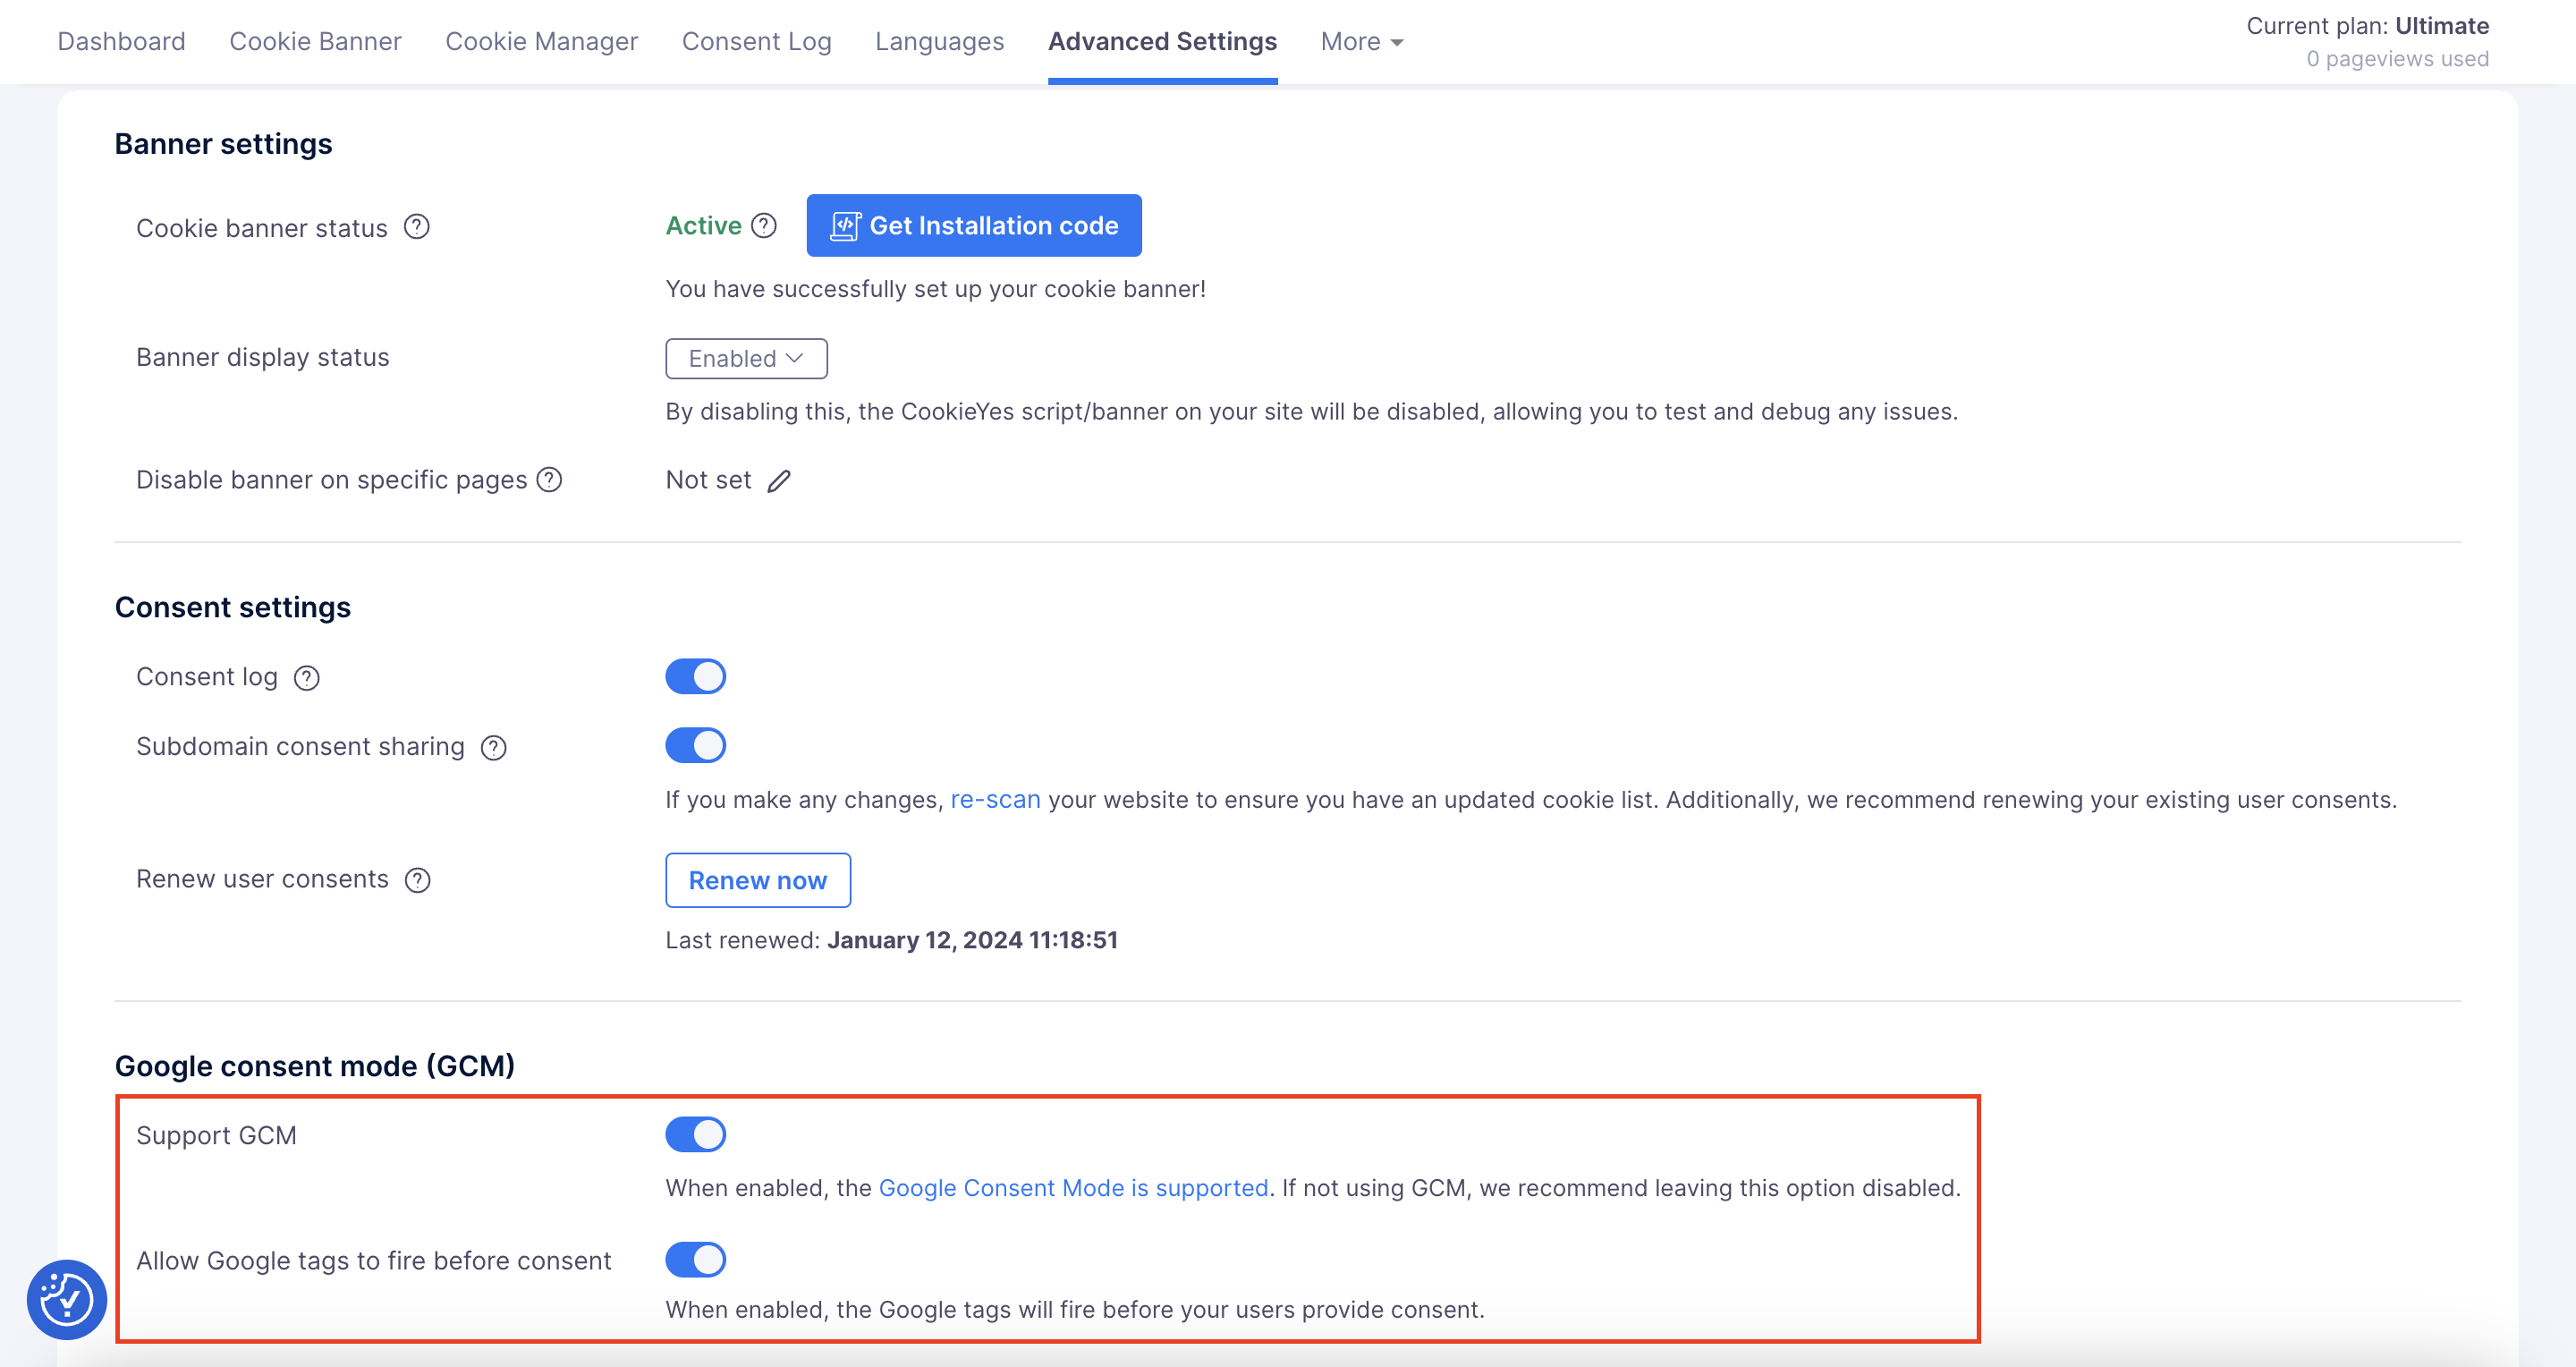Toggle the Consent log switch
2576x1367 pixels.
coord(695,676)
